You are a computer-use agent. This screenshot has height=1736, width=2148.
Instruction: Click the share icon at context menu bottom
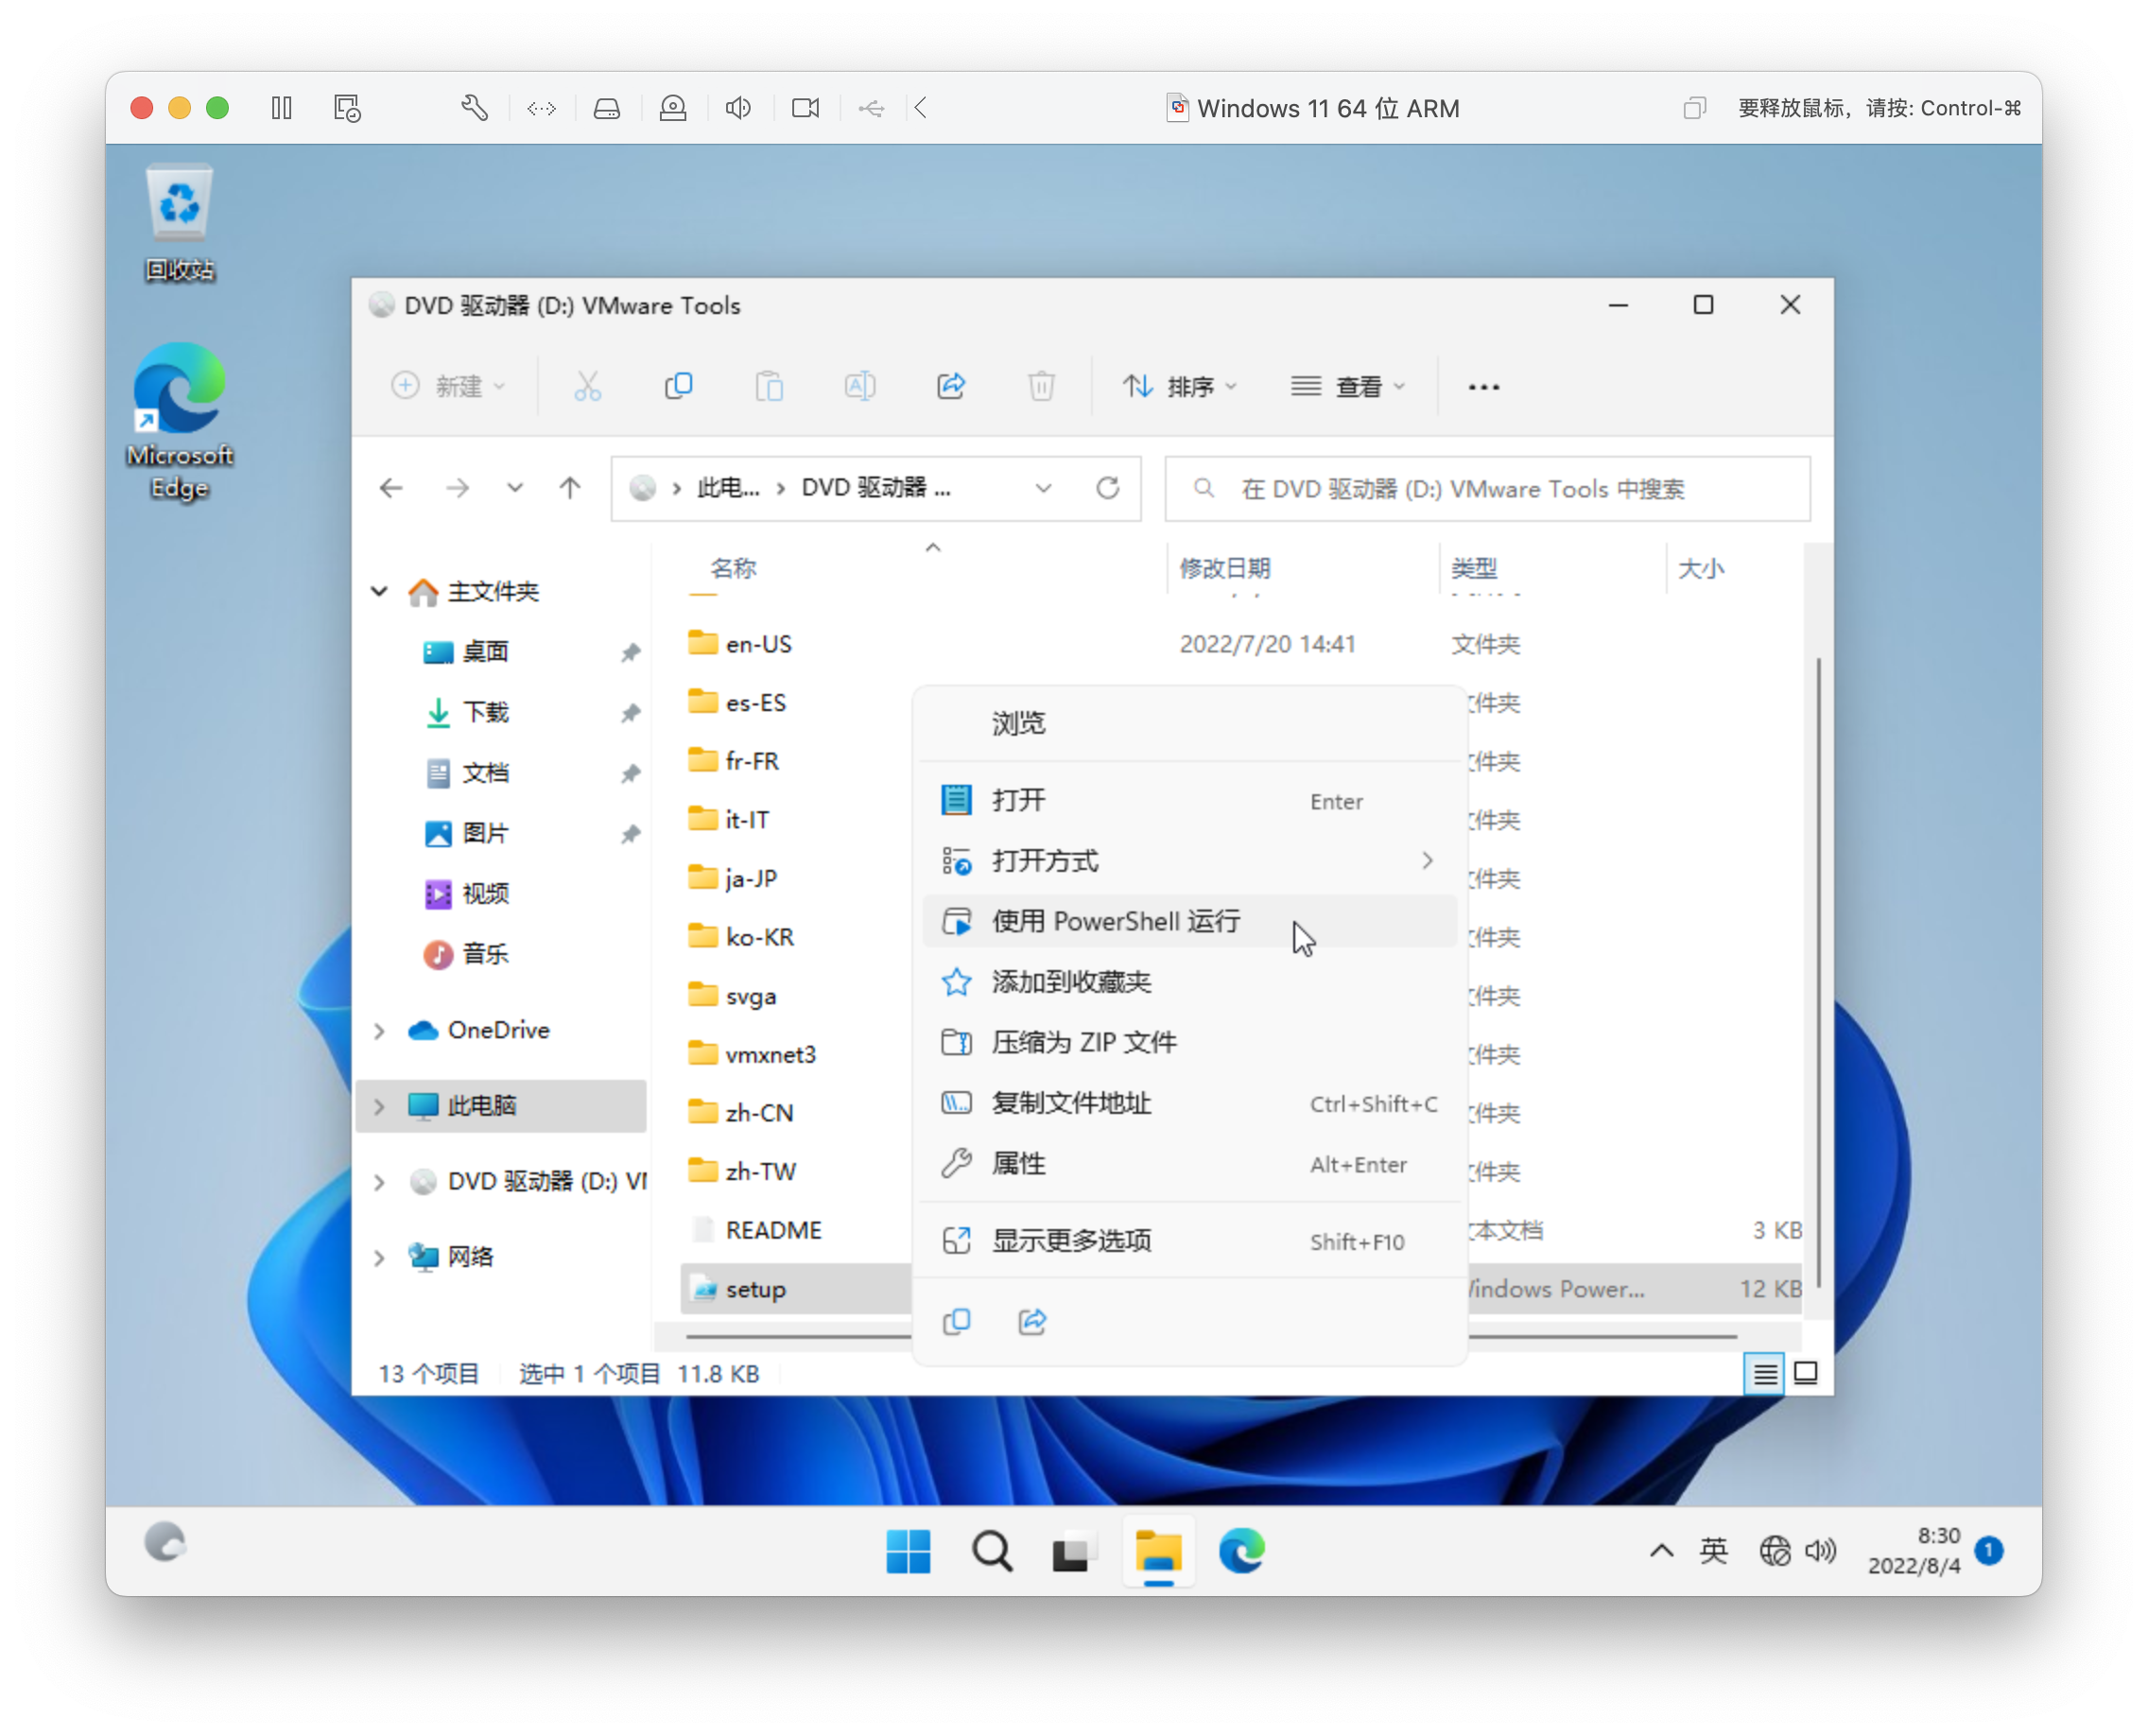click(x=1032, y=1321)
